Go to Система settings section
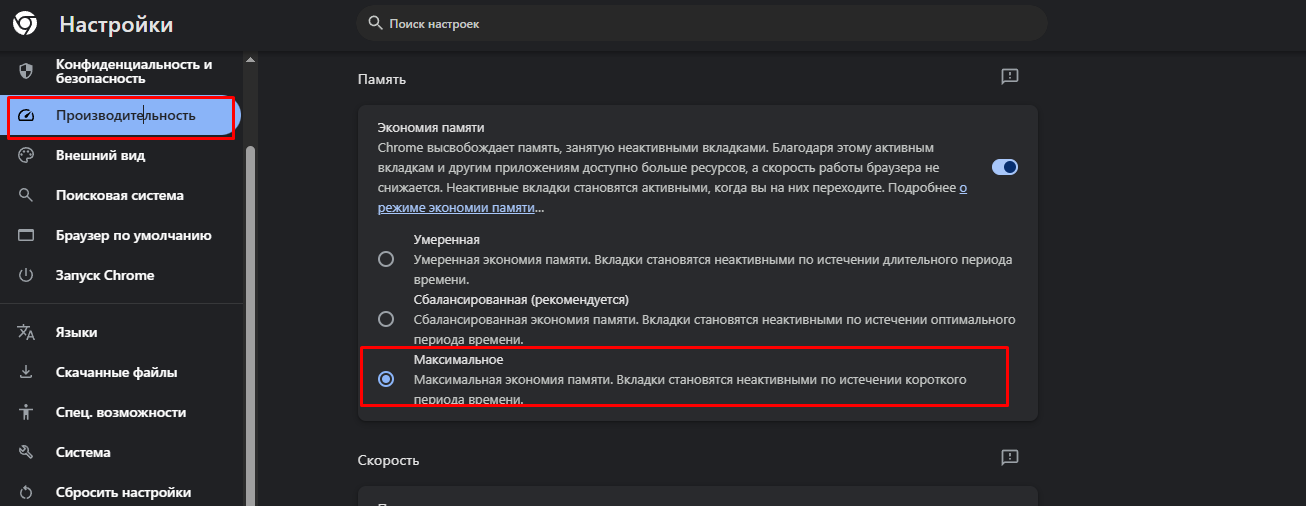The image size is (1306, 506). click(x=83, y=452)
